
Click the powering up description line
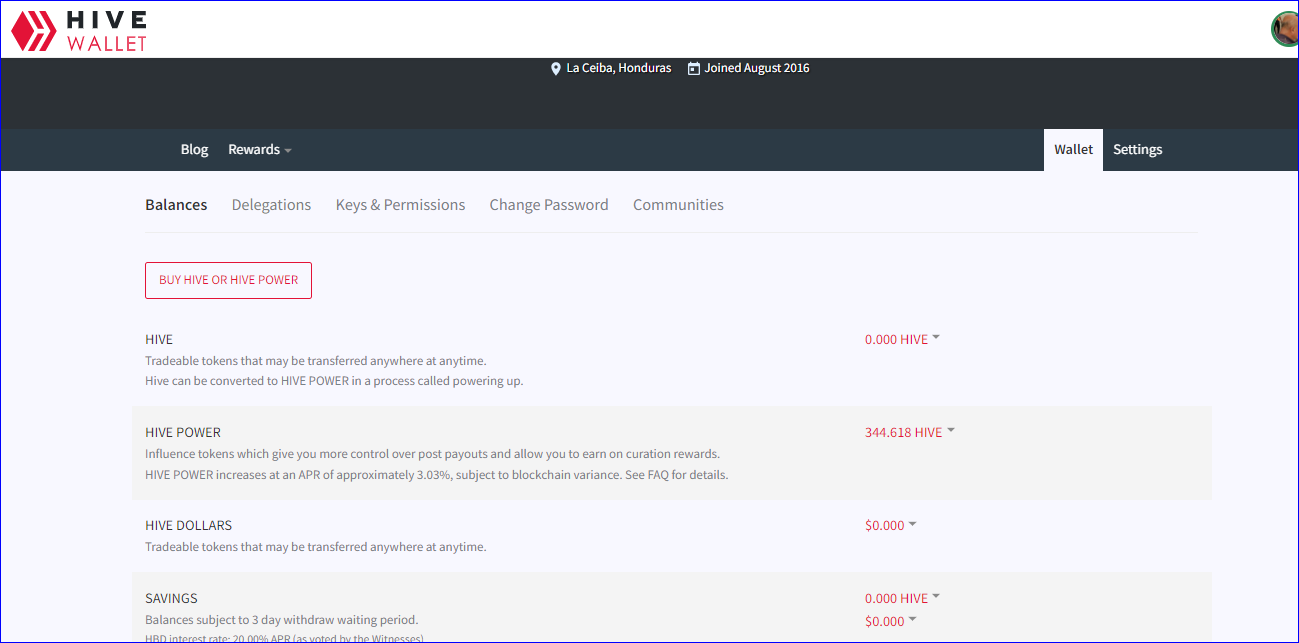(334, 381)
